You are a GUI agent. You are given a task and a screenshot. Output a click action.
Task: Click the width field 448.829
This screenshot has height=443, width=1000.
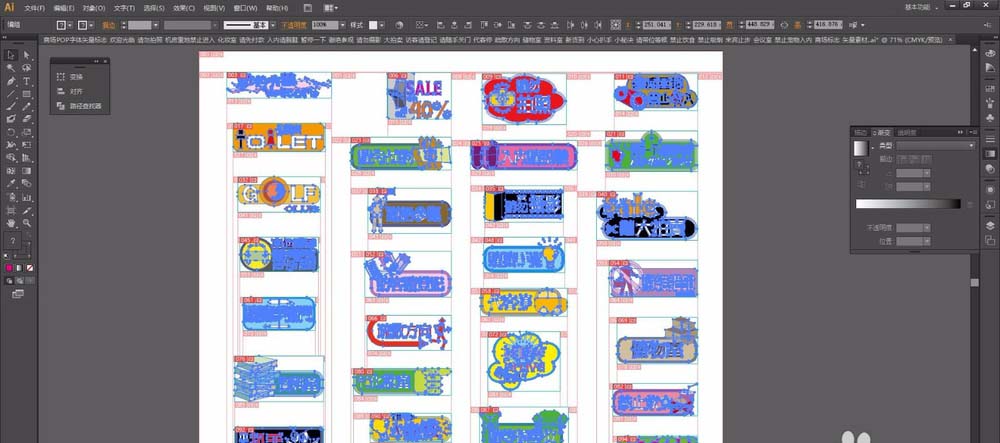tap(760, 25)
